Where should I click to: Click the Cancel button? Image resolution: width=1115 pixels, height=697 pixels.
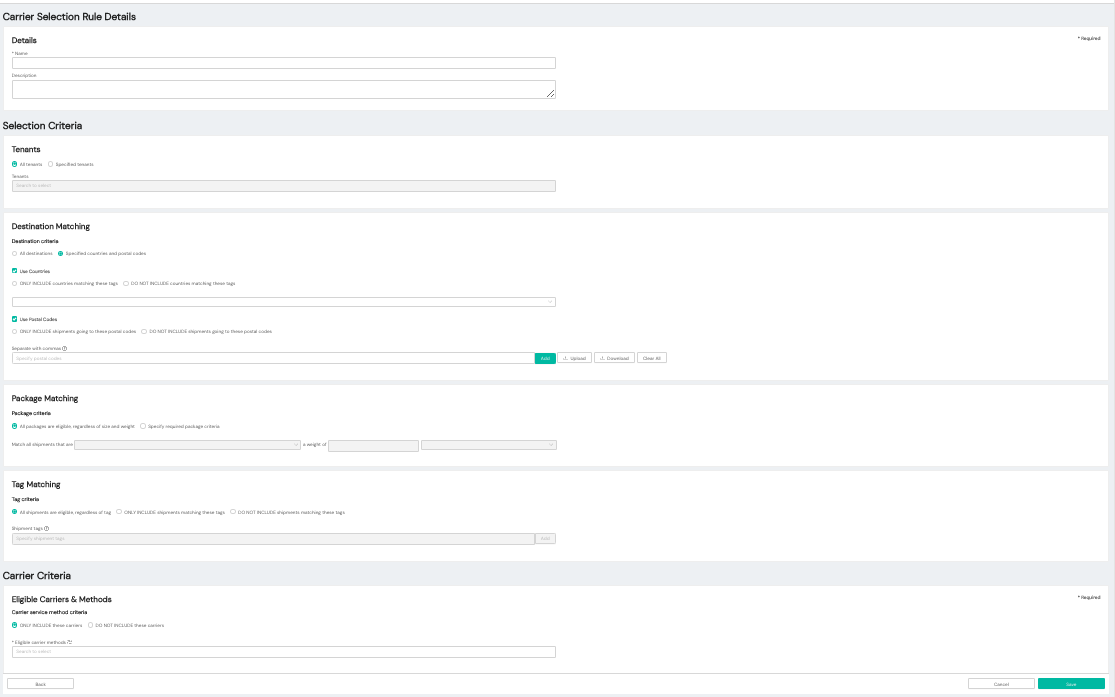tap(1001, 683)
